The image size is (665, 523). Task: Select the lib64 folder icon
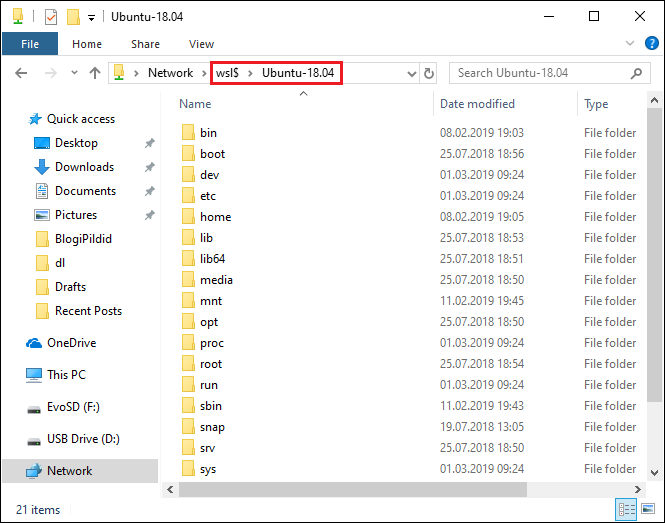pyautogui.click(x=188, y=258)
